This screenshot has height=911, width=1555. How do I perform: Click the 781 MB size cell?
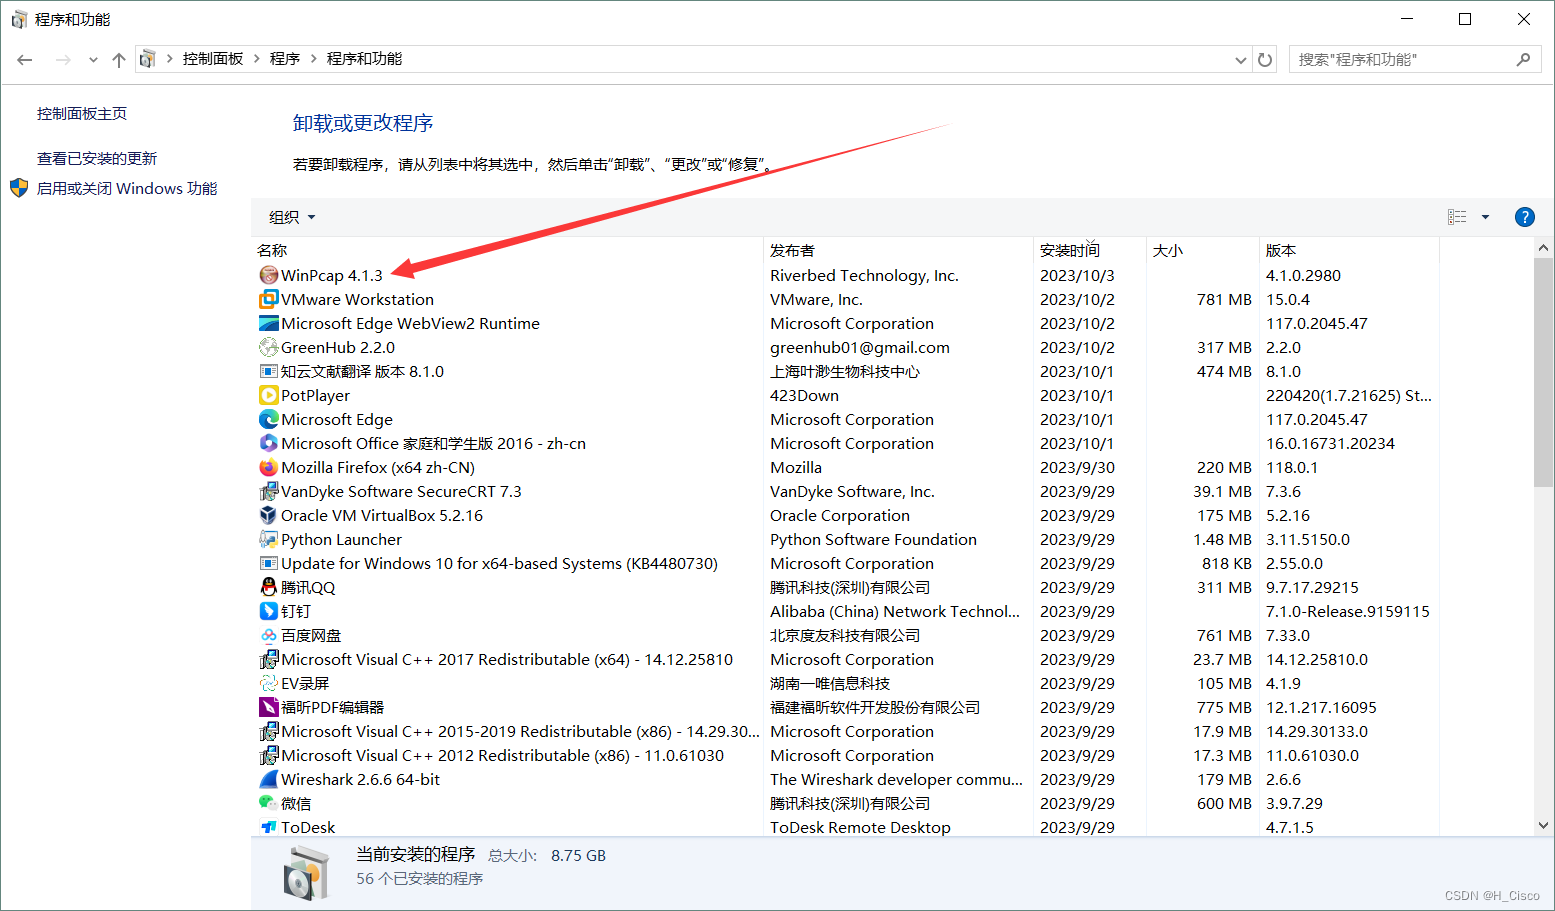(1224, 299)
